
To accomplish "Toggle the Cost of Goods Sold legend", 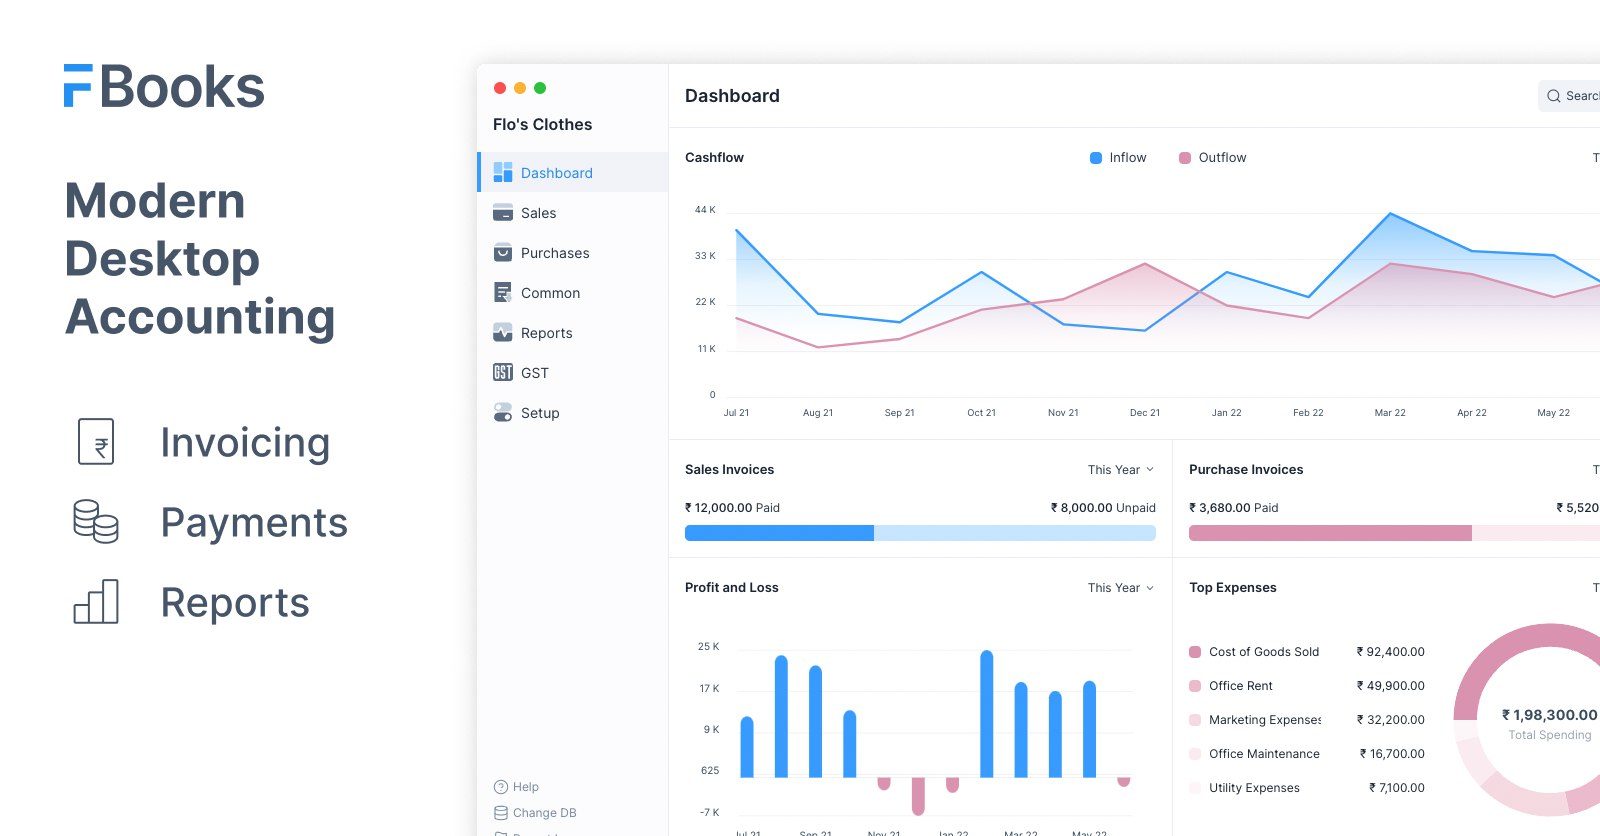I will (1195, 652).
